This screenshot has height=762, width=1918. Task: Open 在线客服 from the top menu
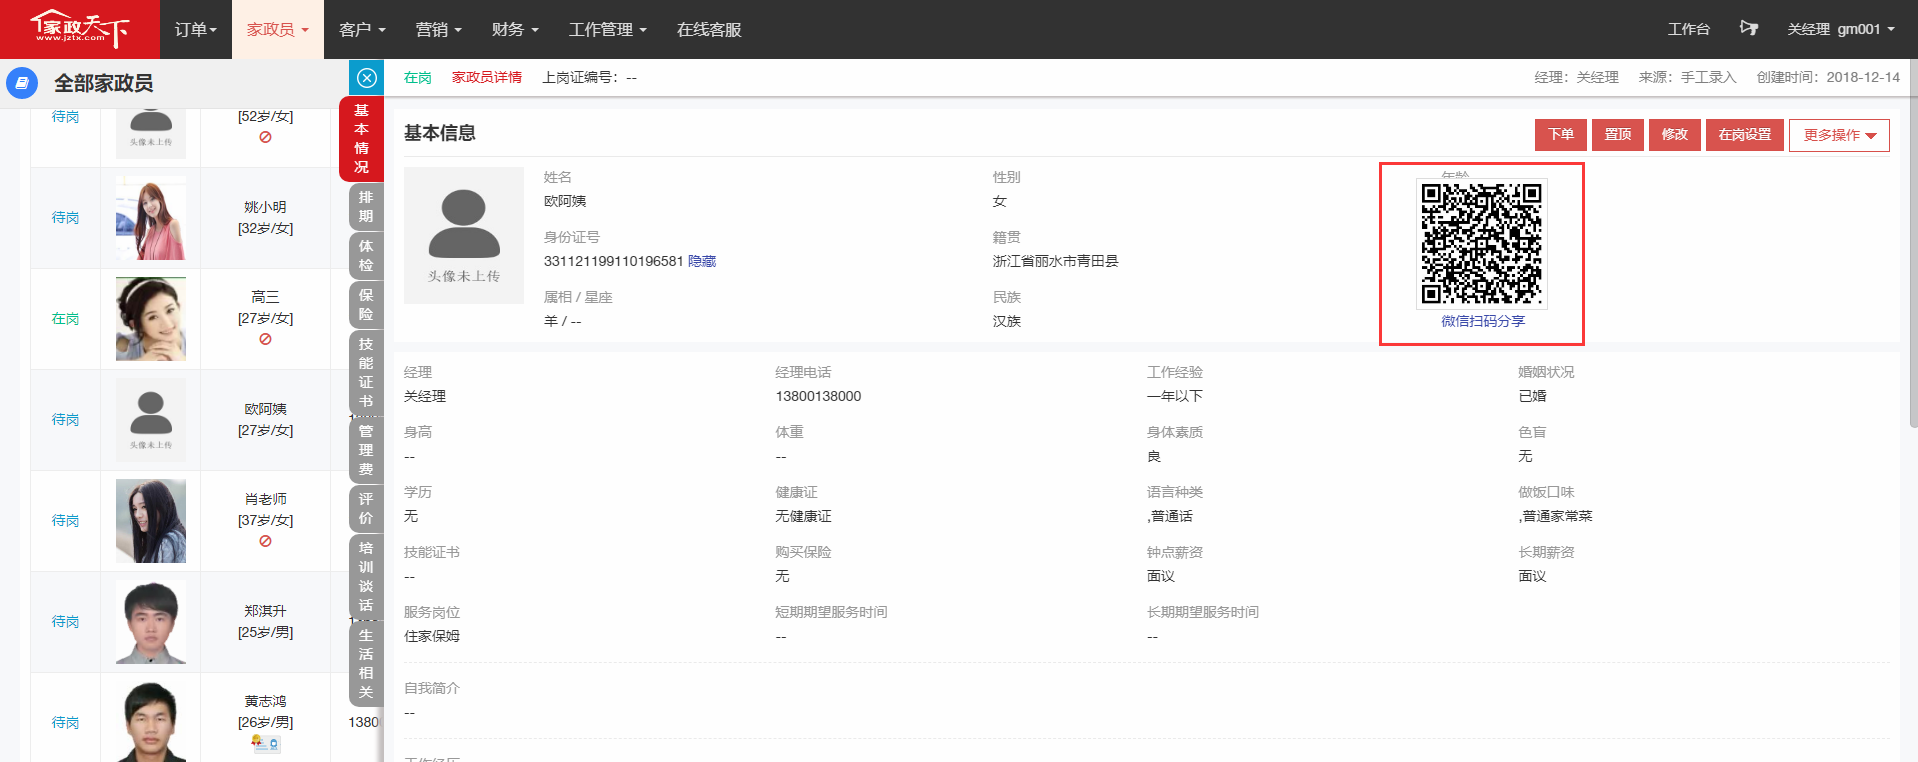click(709, 29)
